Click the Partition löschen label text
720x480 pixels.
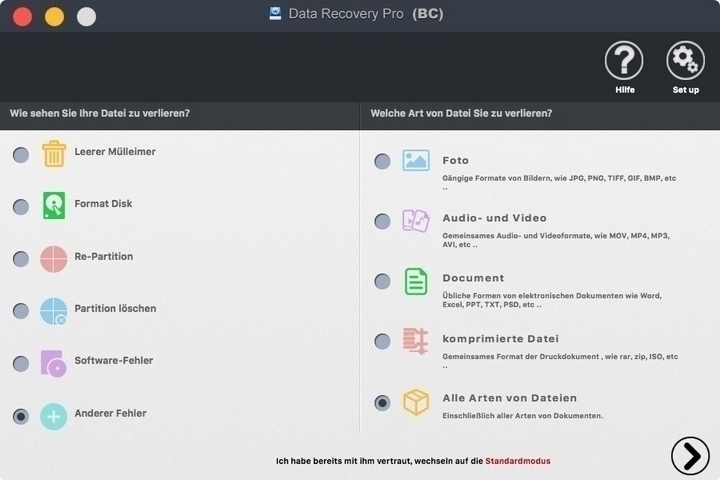tap(115, 308)
